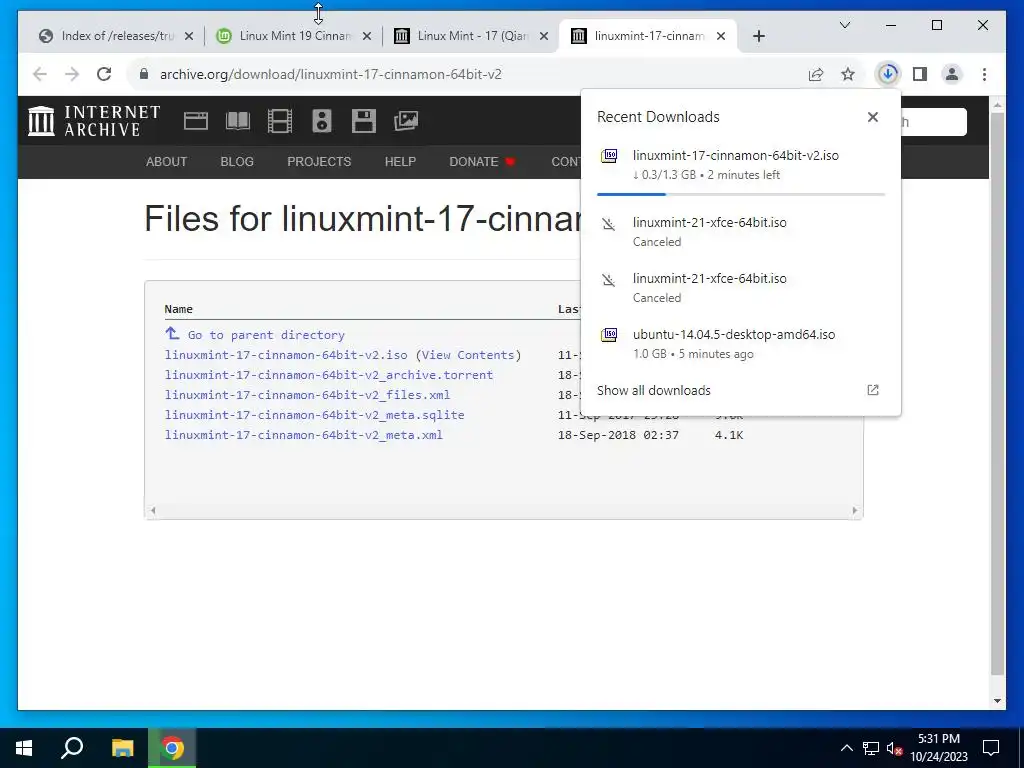Switch to Index of /releases tab
This screenshot has width=1024, height=768.
tap(116, 36)
